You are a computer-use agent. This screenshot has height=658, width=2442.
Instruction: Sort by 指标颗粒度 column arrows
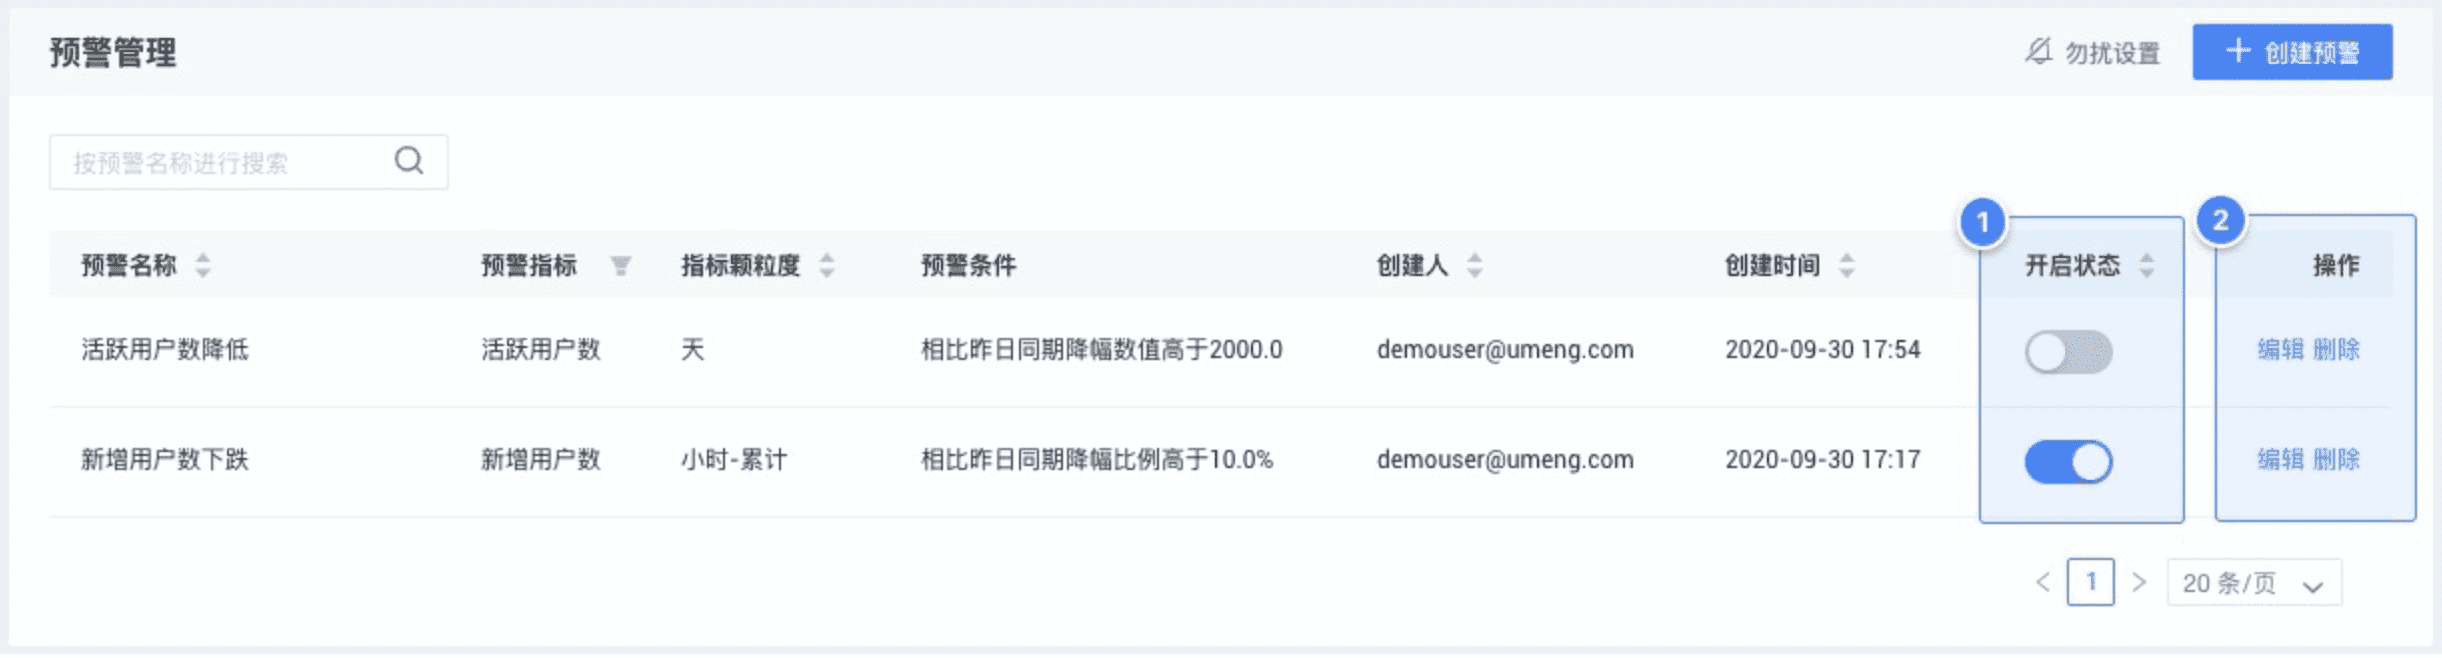pos(827,265)
